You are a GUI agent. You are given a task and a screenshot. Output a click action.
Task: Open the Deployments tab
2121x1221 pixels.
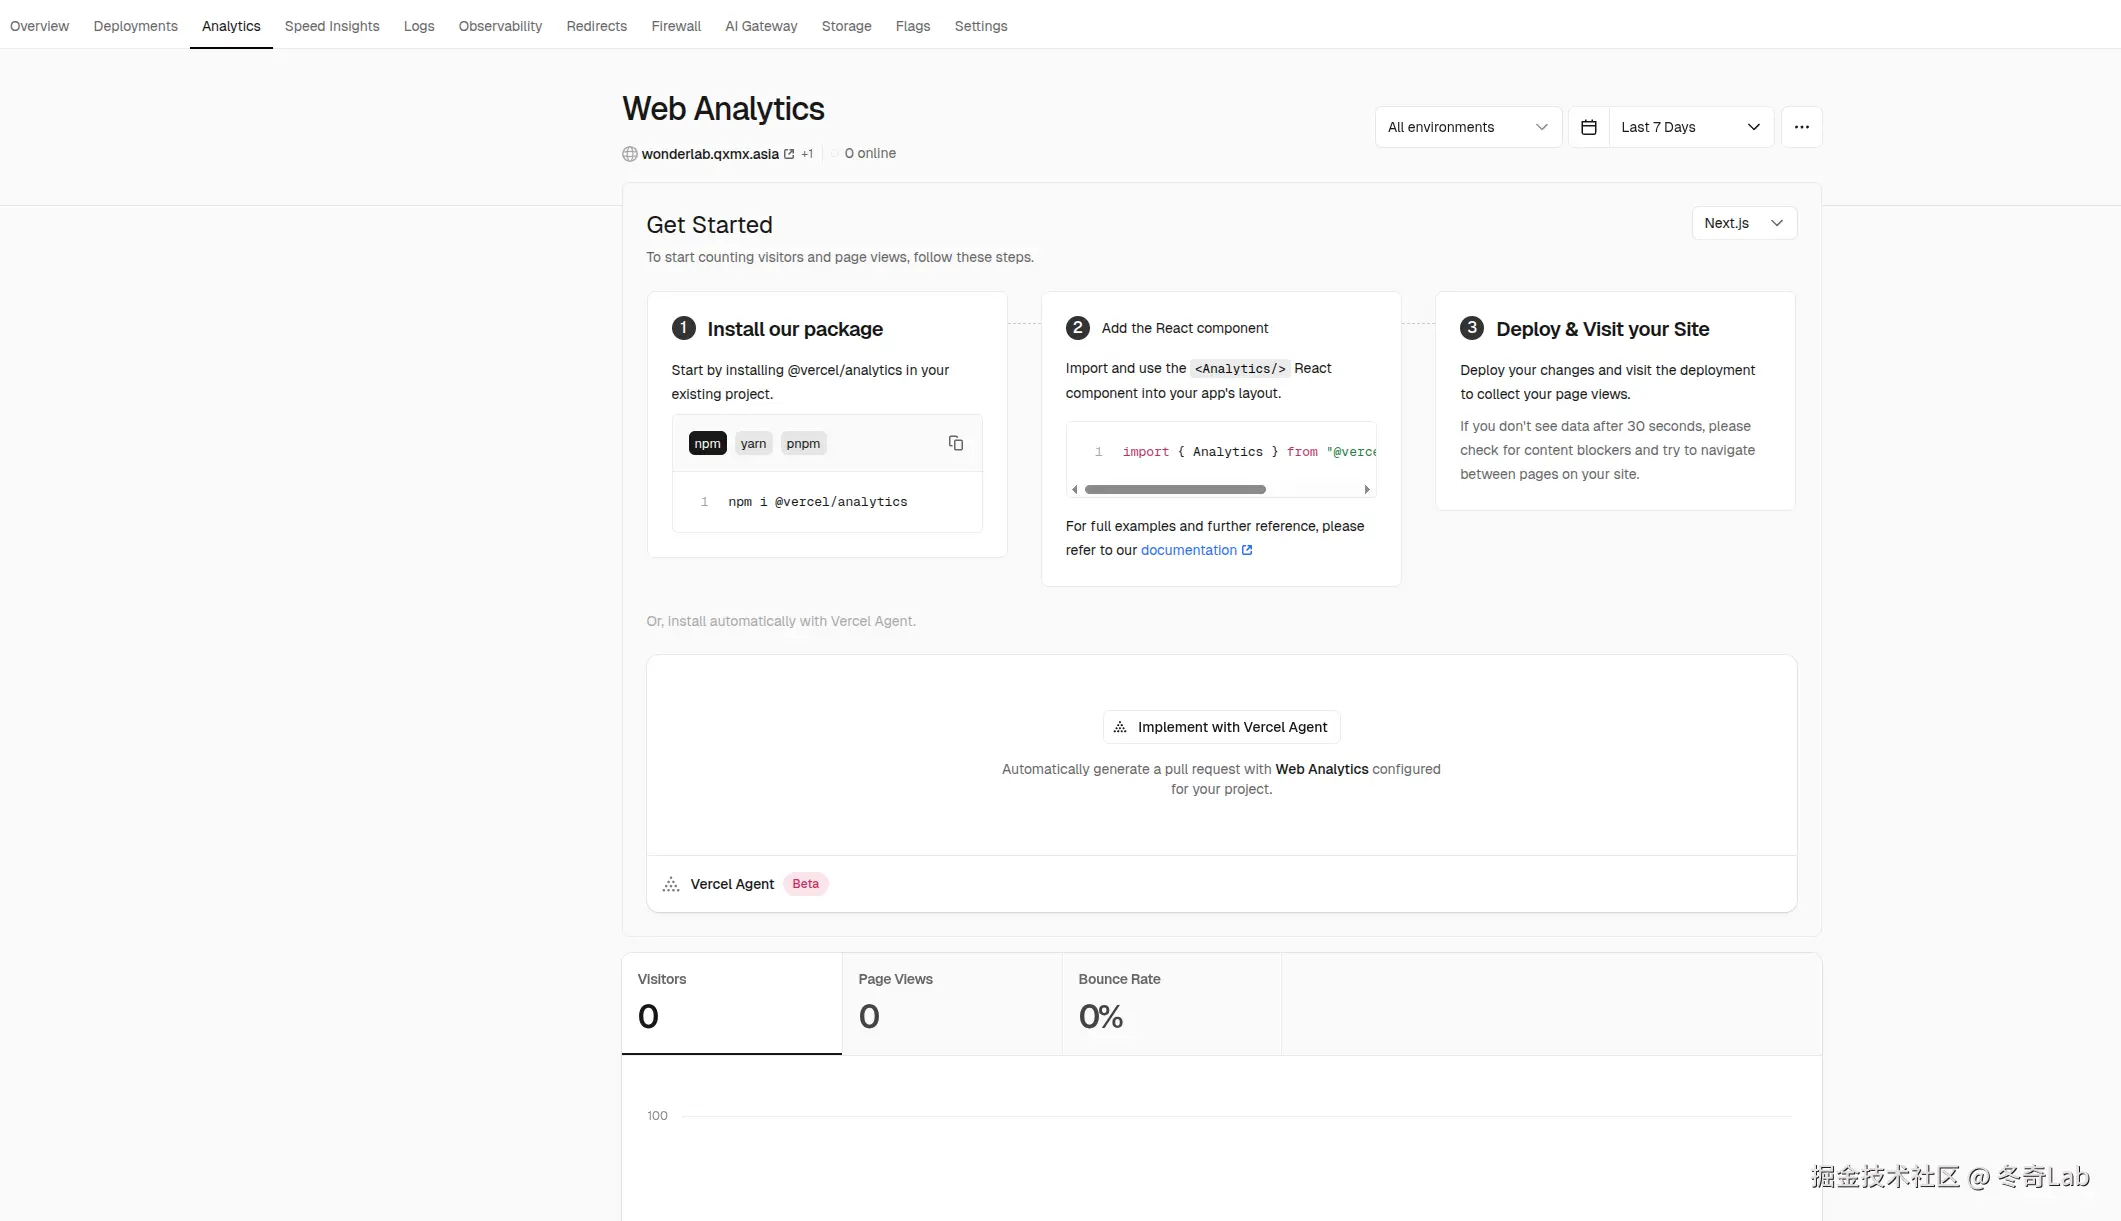click(135, 26)
